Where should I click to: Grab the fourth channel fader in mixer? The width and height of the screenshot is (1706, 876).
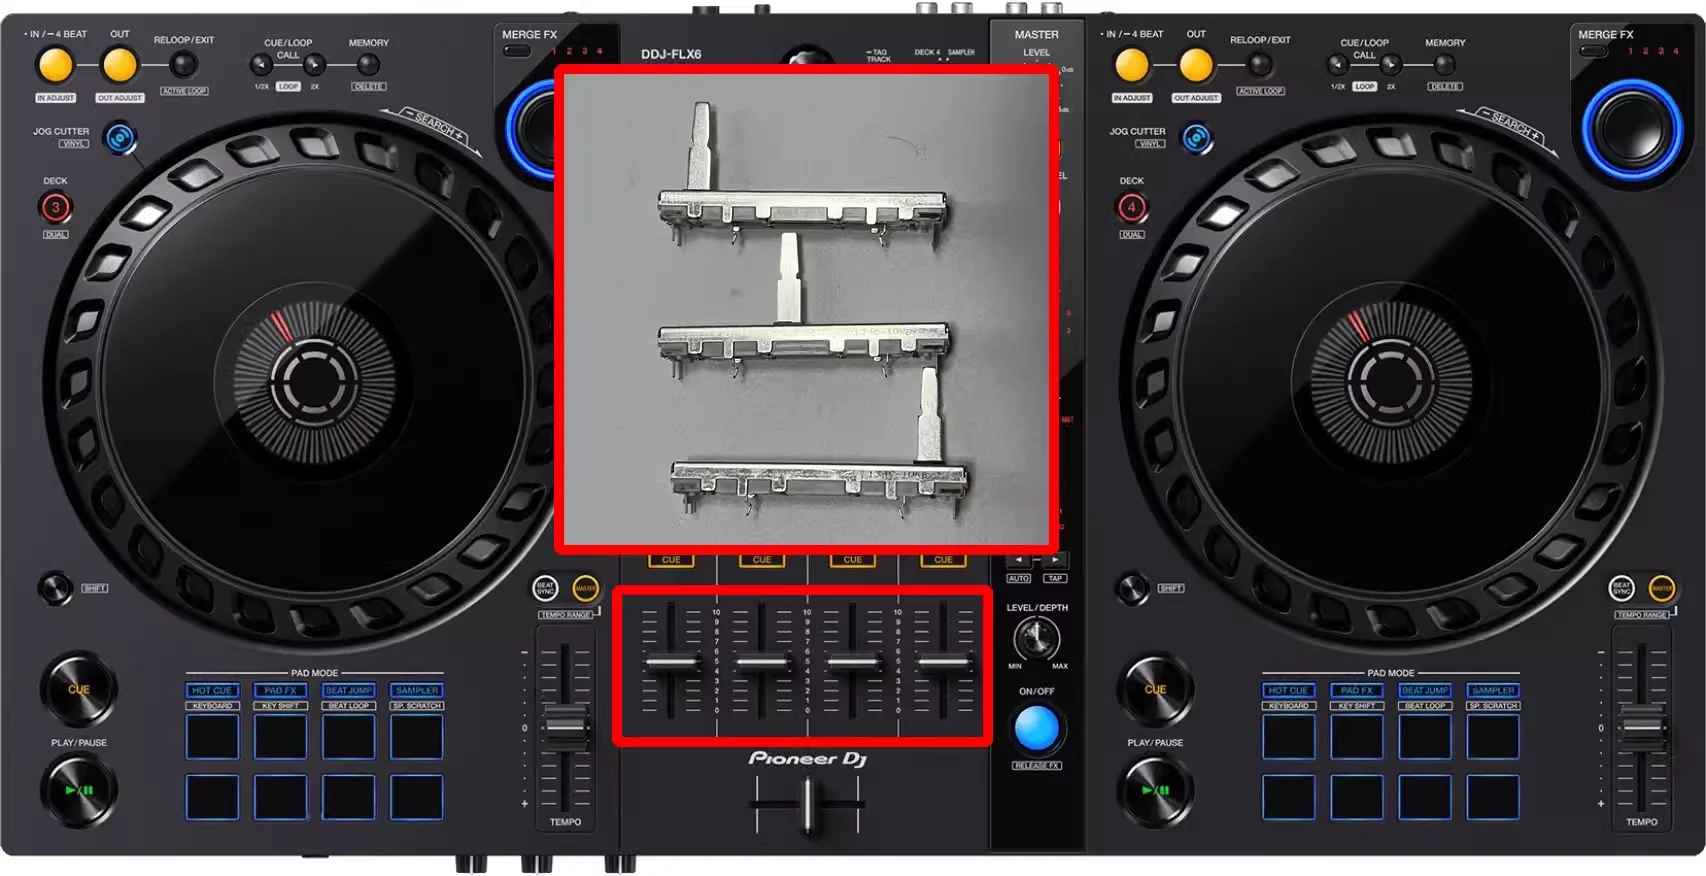tap(944, 662)
